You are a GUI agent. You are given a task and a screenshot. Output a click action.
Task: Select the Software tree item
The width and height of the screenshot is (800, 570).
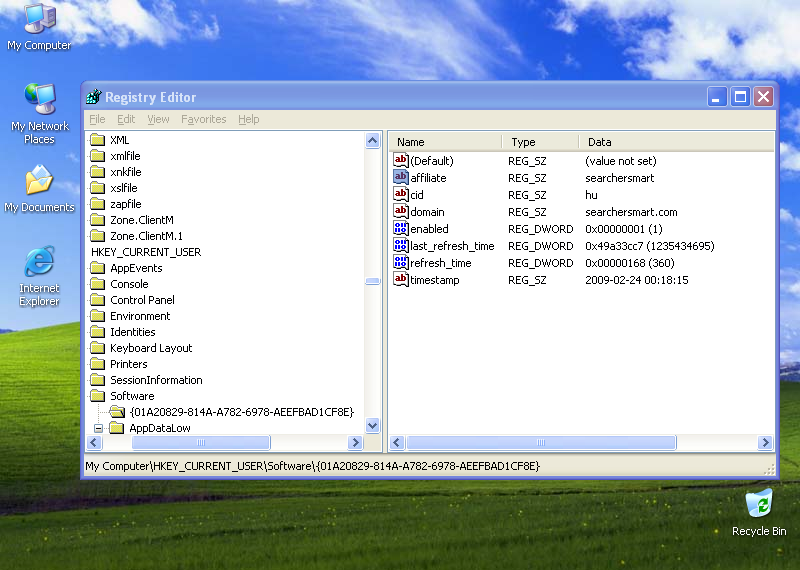pos(132,396)
